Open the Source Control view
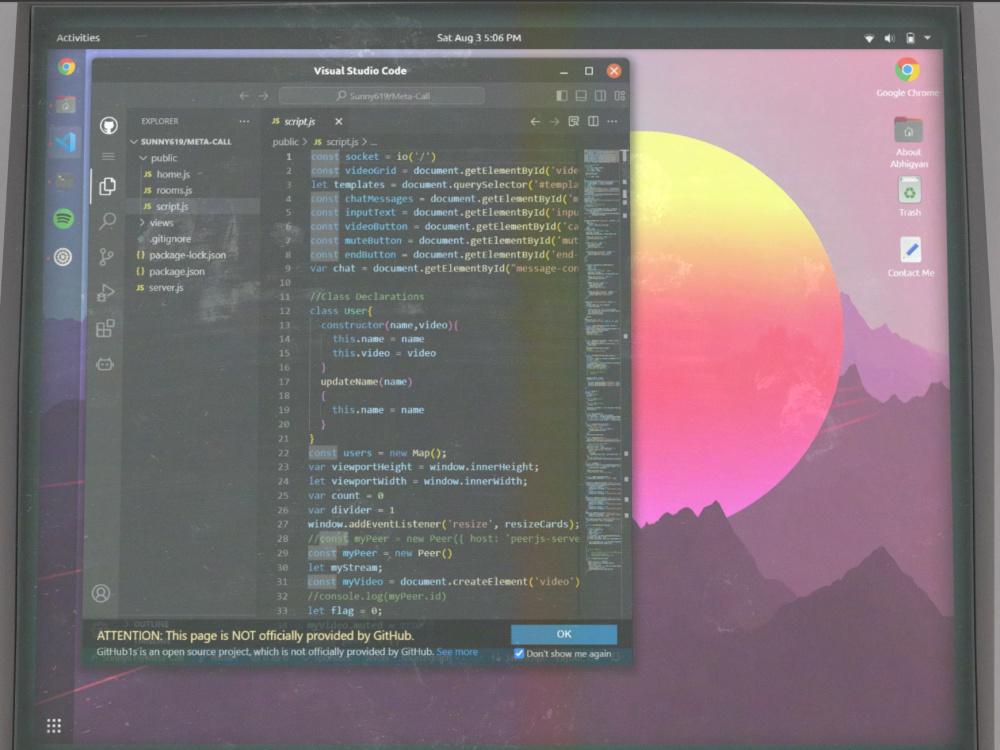1000x750 pixels. pos(106,256)
